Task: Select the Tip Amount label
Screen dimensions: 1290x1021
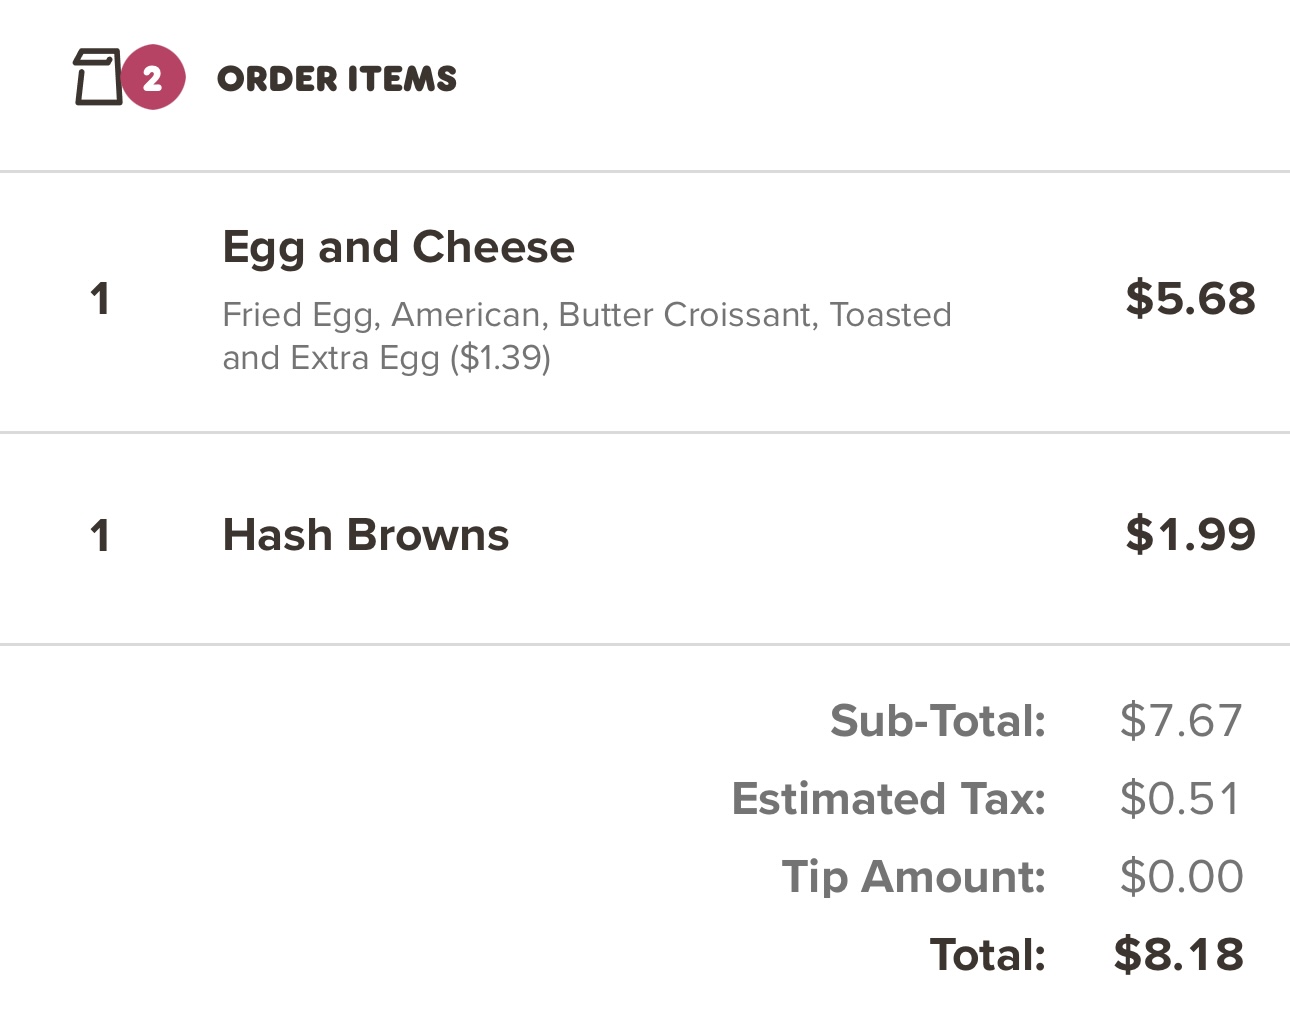Action: point(913,876)
